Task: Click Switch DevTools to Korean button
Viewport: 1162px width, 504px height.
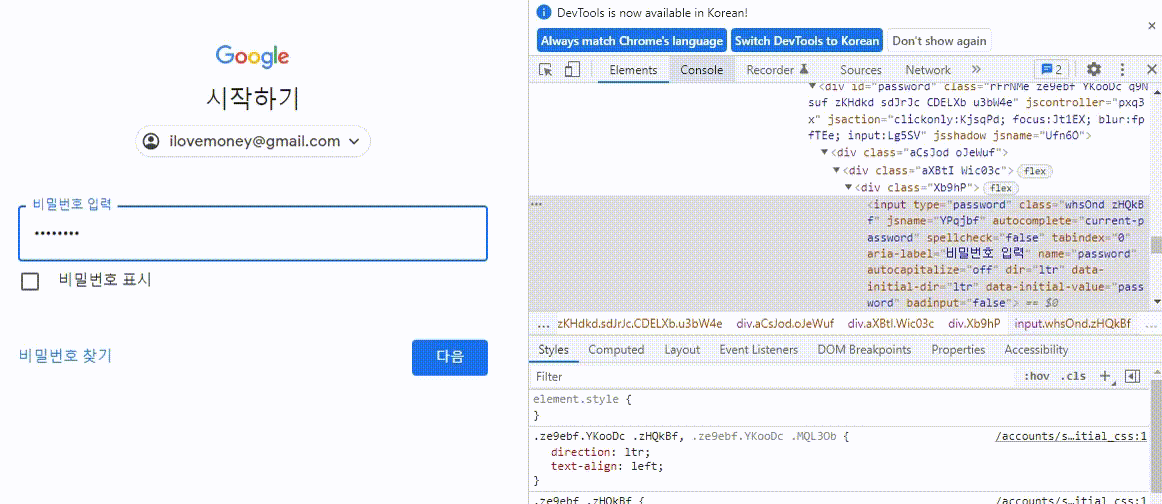Action: [x=807, y=41]
